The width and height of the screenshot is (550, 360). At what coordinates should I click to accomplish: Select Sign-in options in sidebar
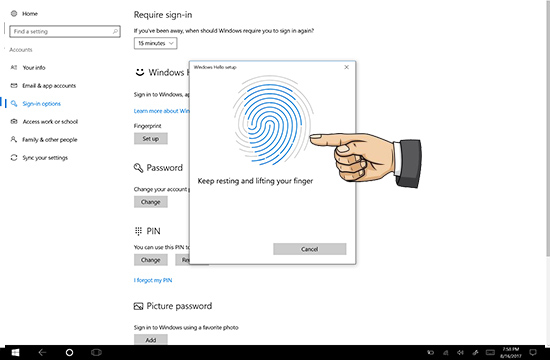(41, 104)
